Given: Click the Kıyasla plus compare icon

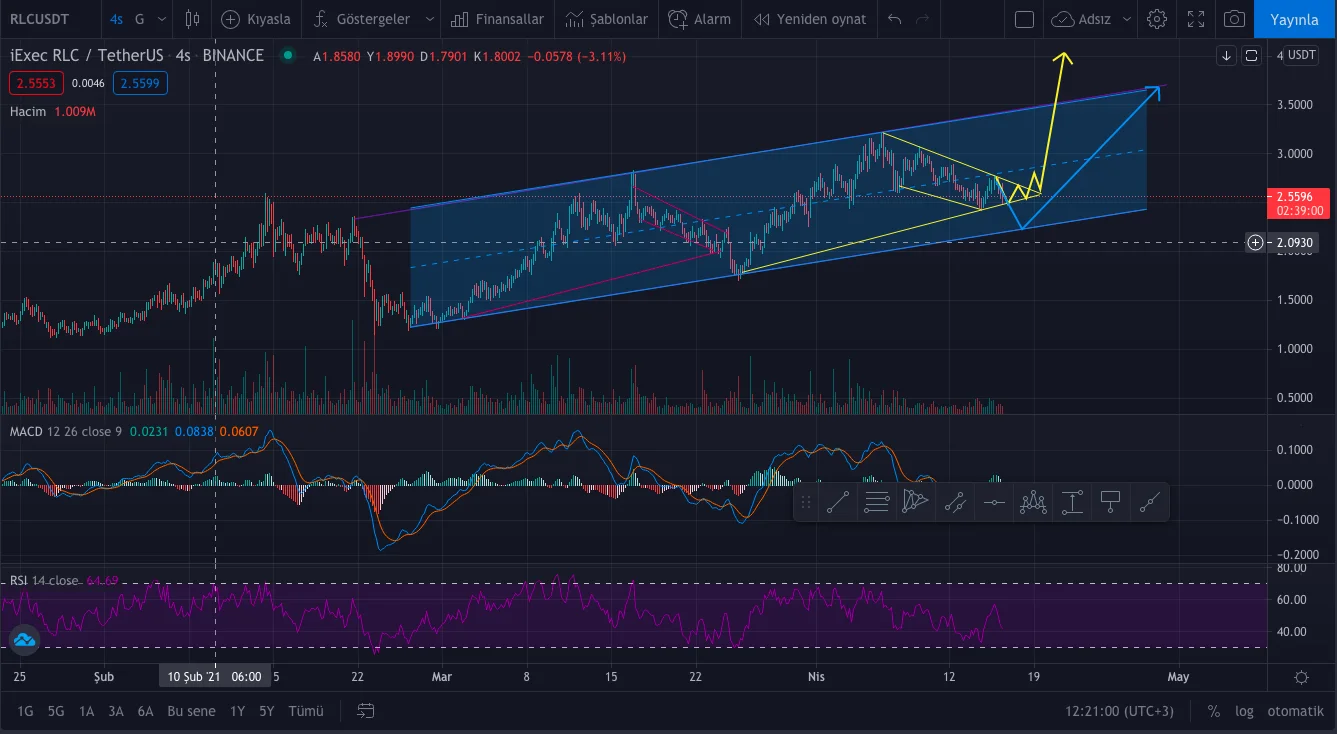Looking at the screenshot, I should 231,19.
